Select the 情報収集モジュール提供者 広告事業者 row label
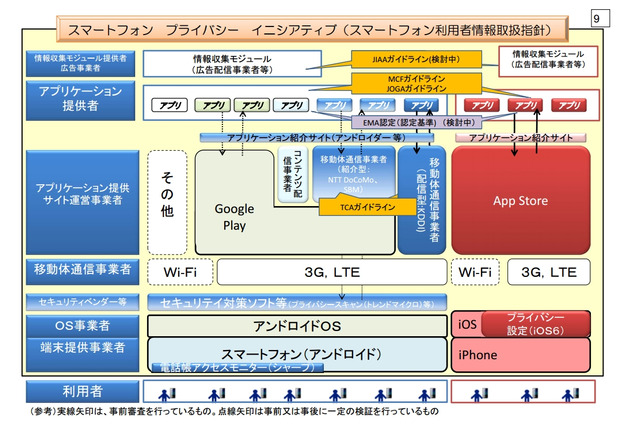Screen dimensions: 640x426 tap(80, 63)
